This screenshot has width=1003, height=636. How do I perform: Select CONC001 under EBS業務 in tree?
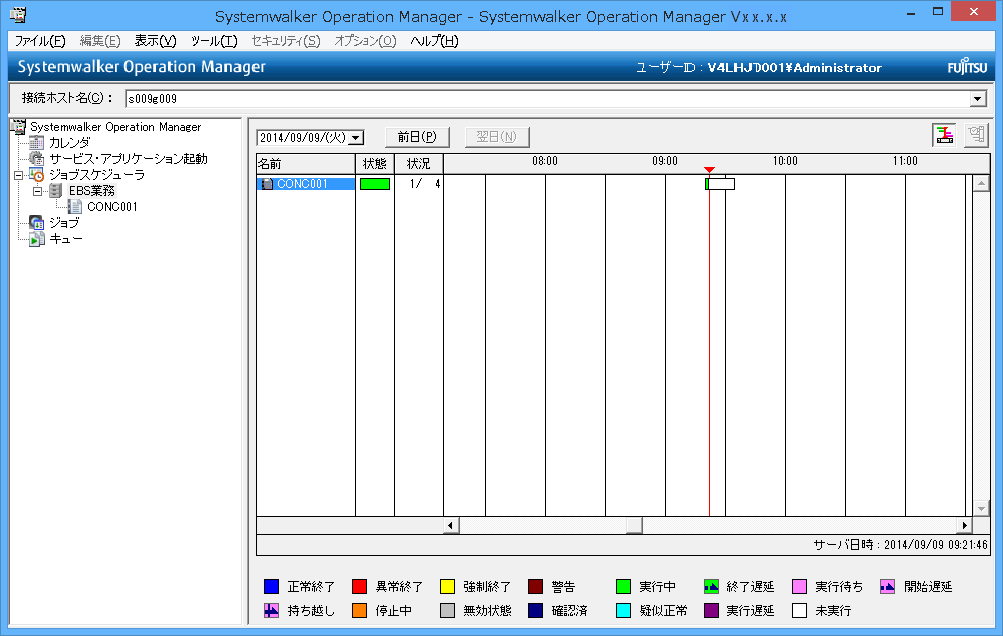click(112, 207)
